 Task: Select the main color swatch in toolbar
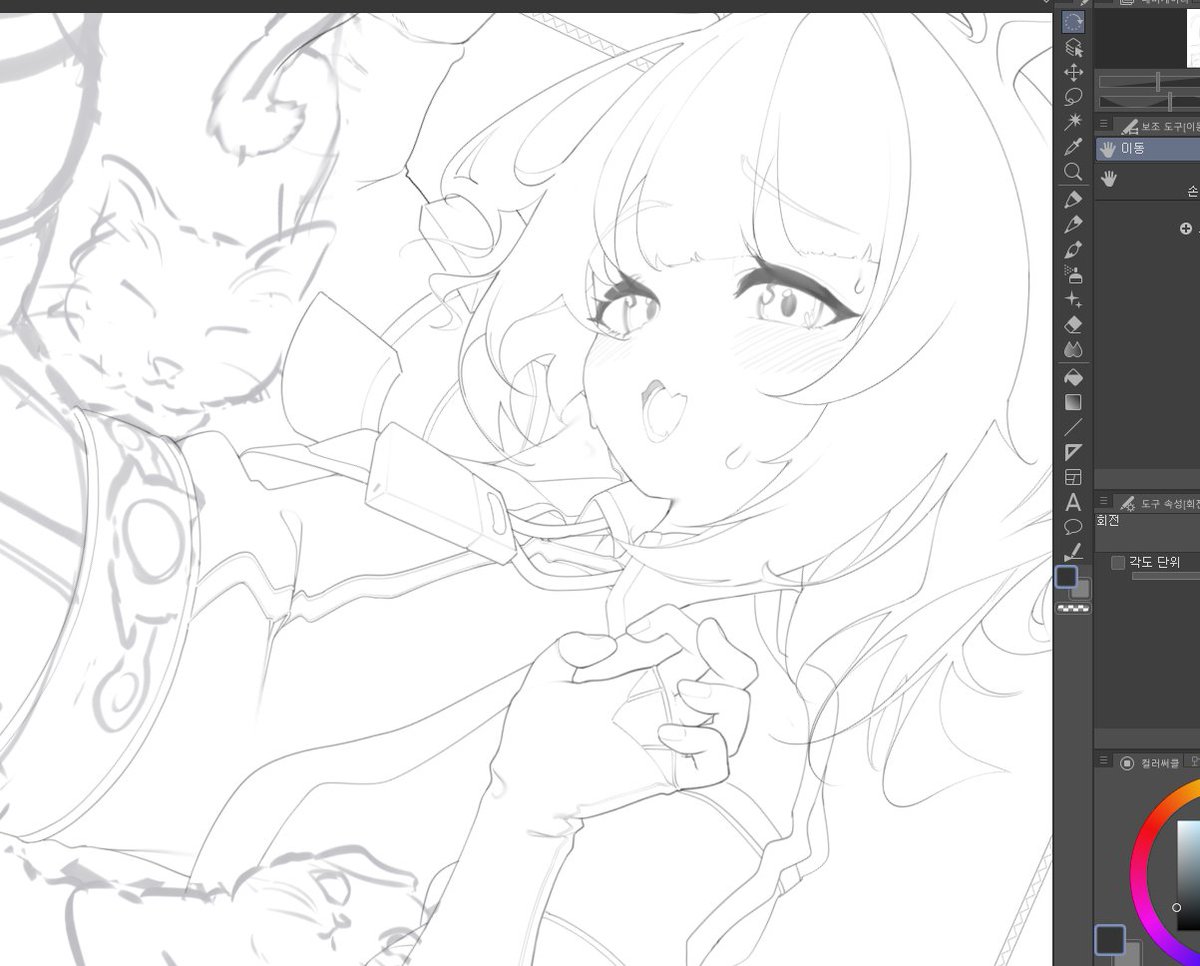click(1067, 576)
